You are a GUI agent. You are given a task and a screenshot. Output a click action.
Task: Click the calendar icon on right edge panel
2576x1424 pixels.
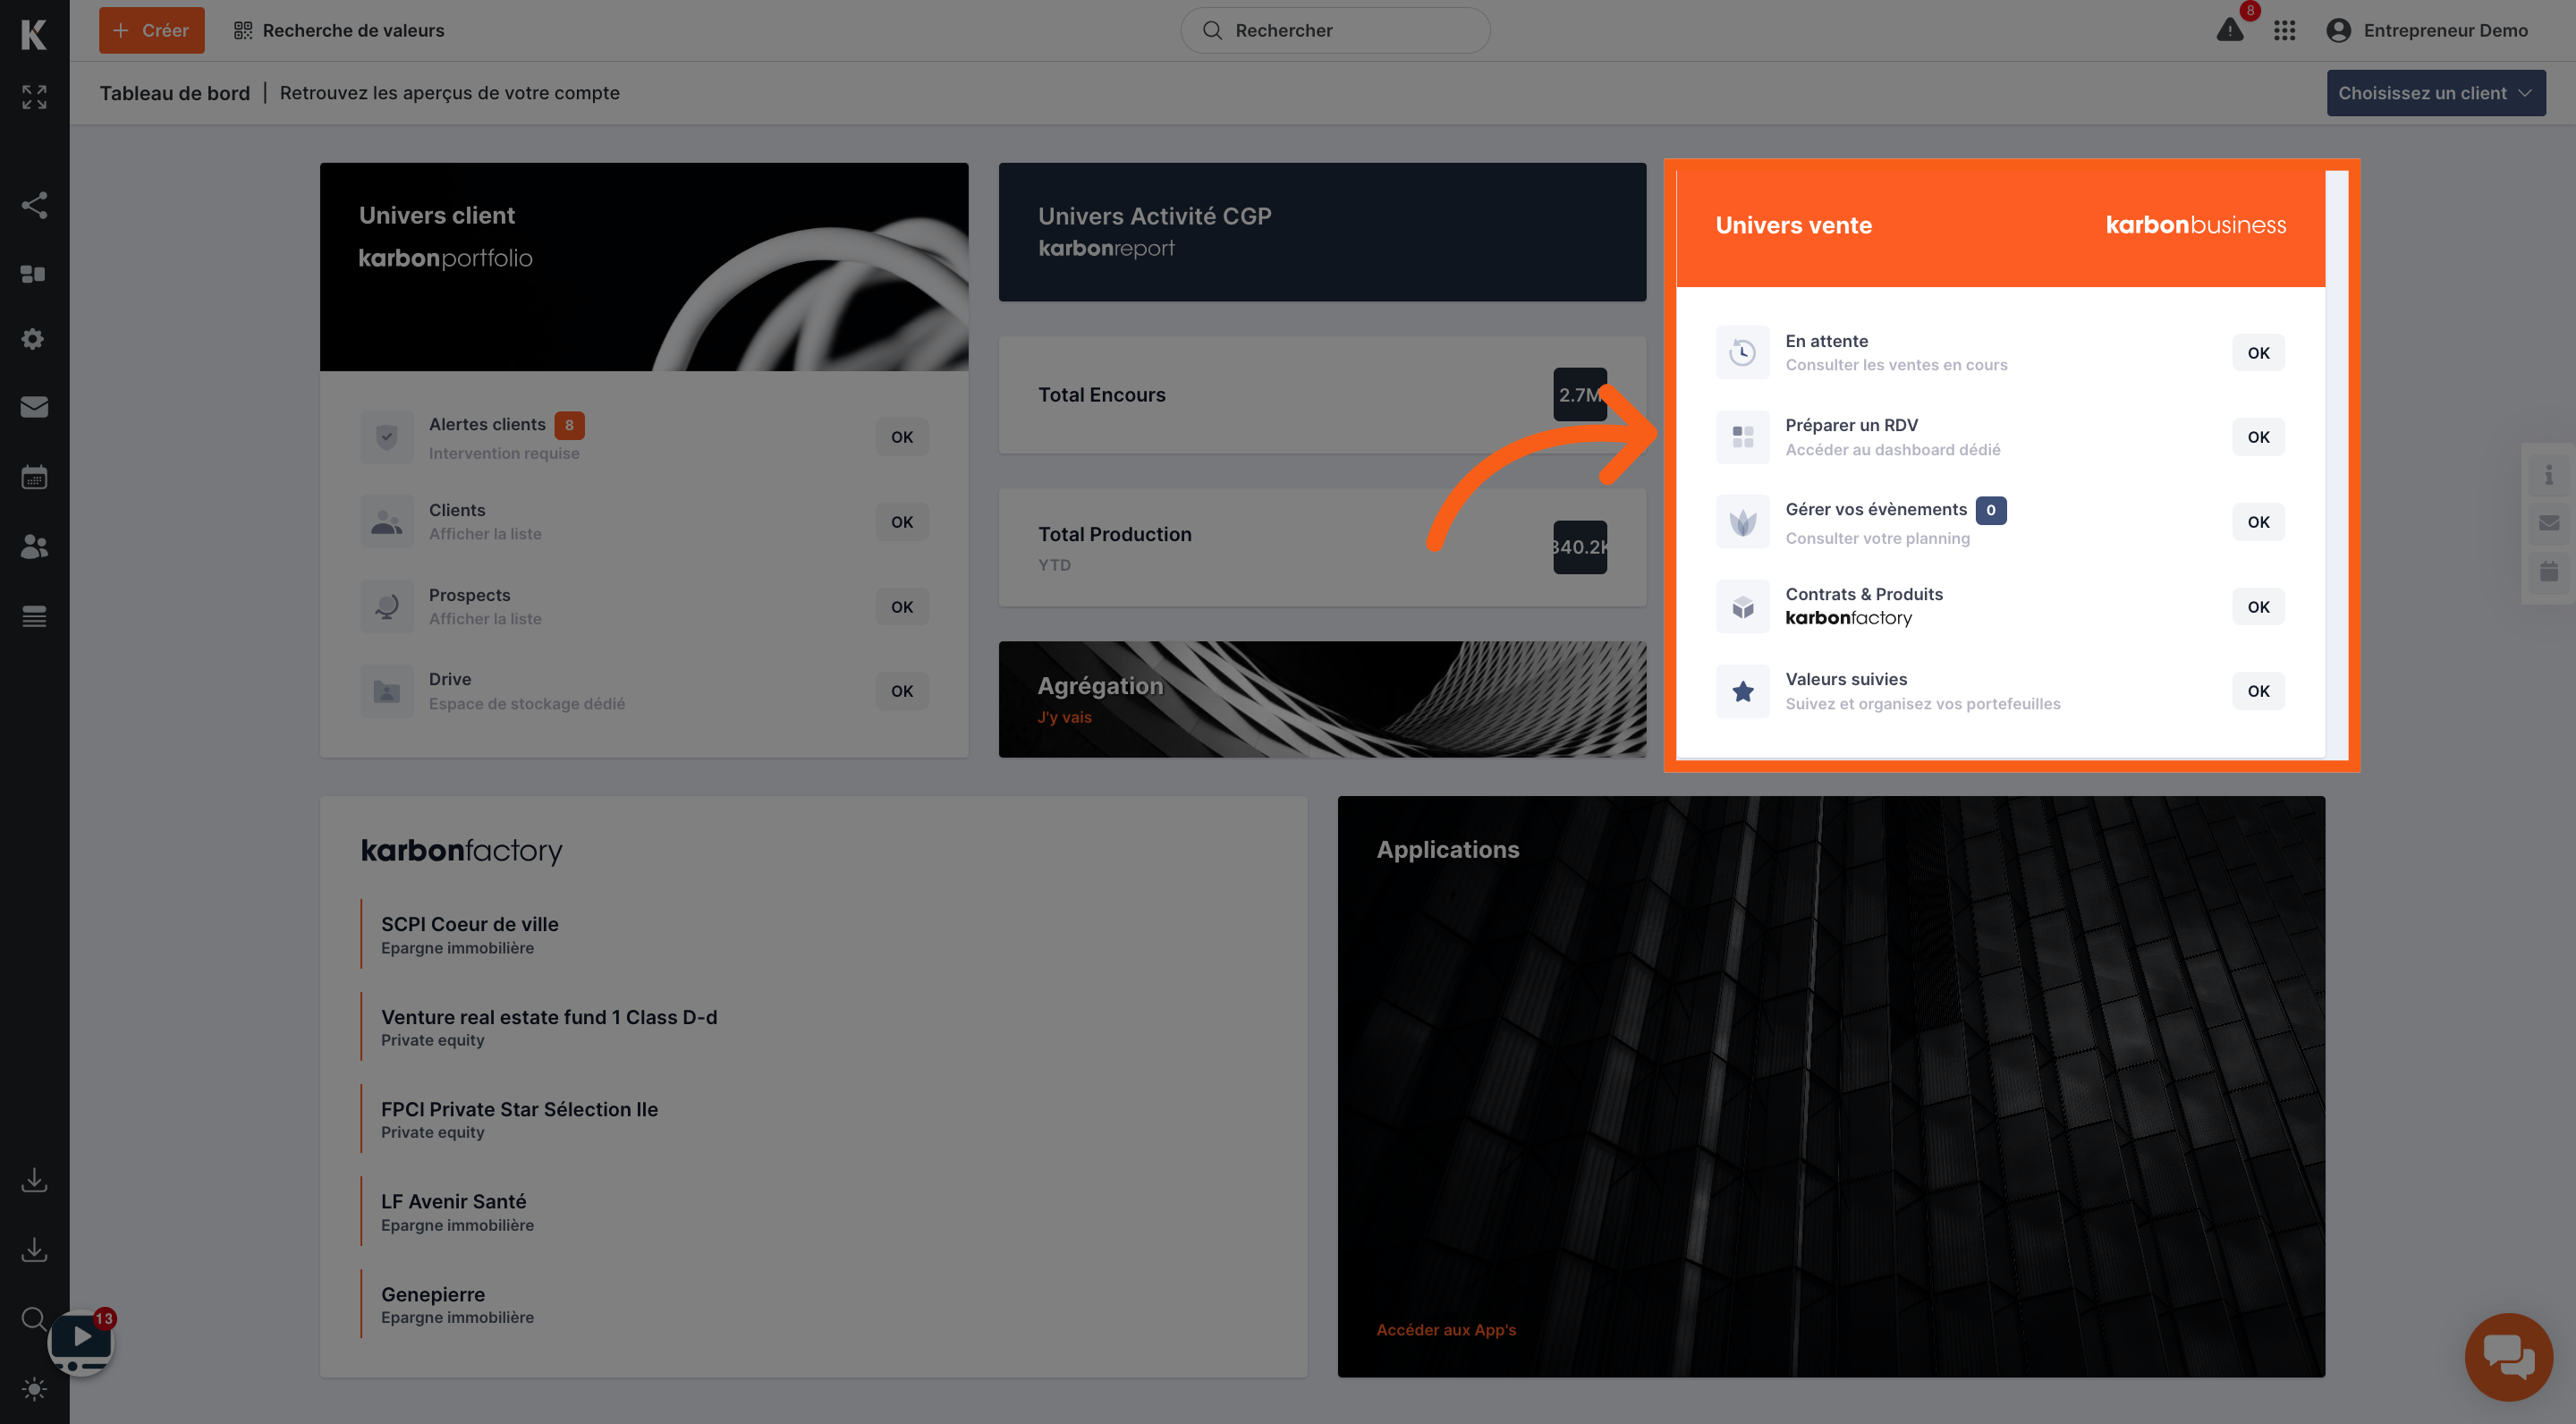(x=2548, y=572)
